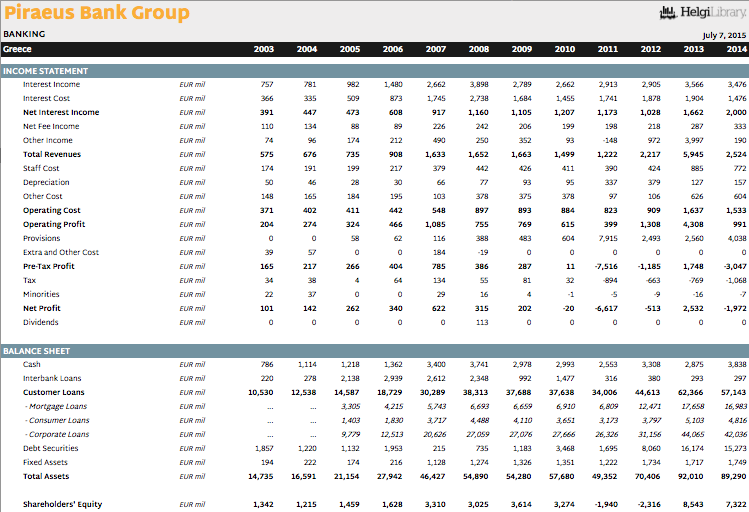The width and height of the screenshot is (749, 512).
Task: Click Fixed Assets 2007 value 1,128
Action: (x=436, y=462)
